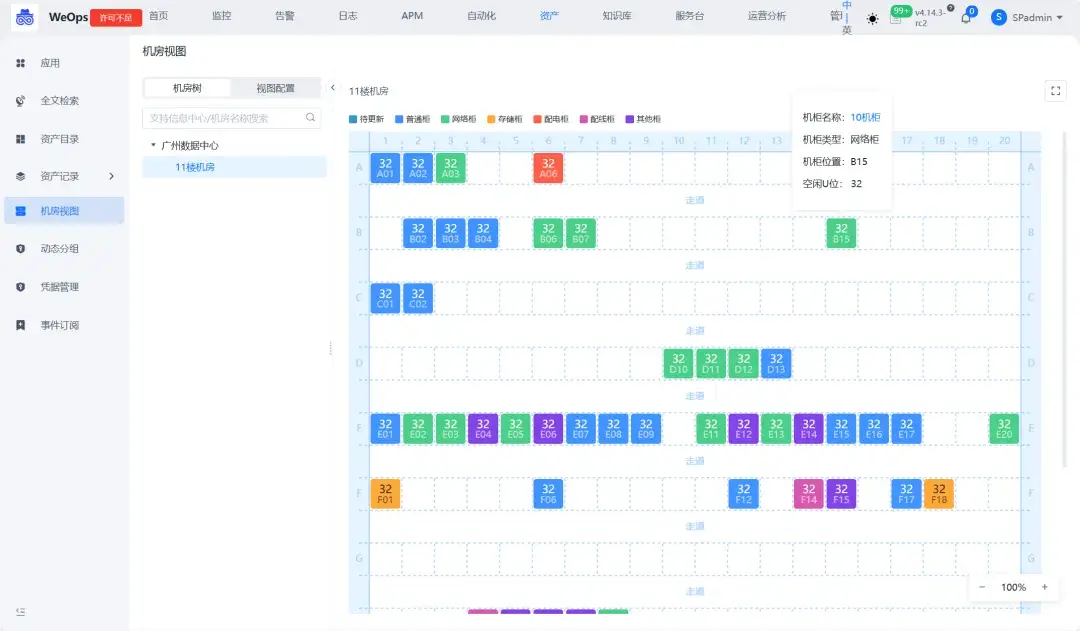Select purple cabinet E04

pos(483,428)
